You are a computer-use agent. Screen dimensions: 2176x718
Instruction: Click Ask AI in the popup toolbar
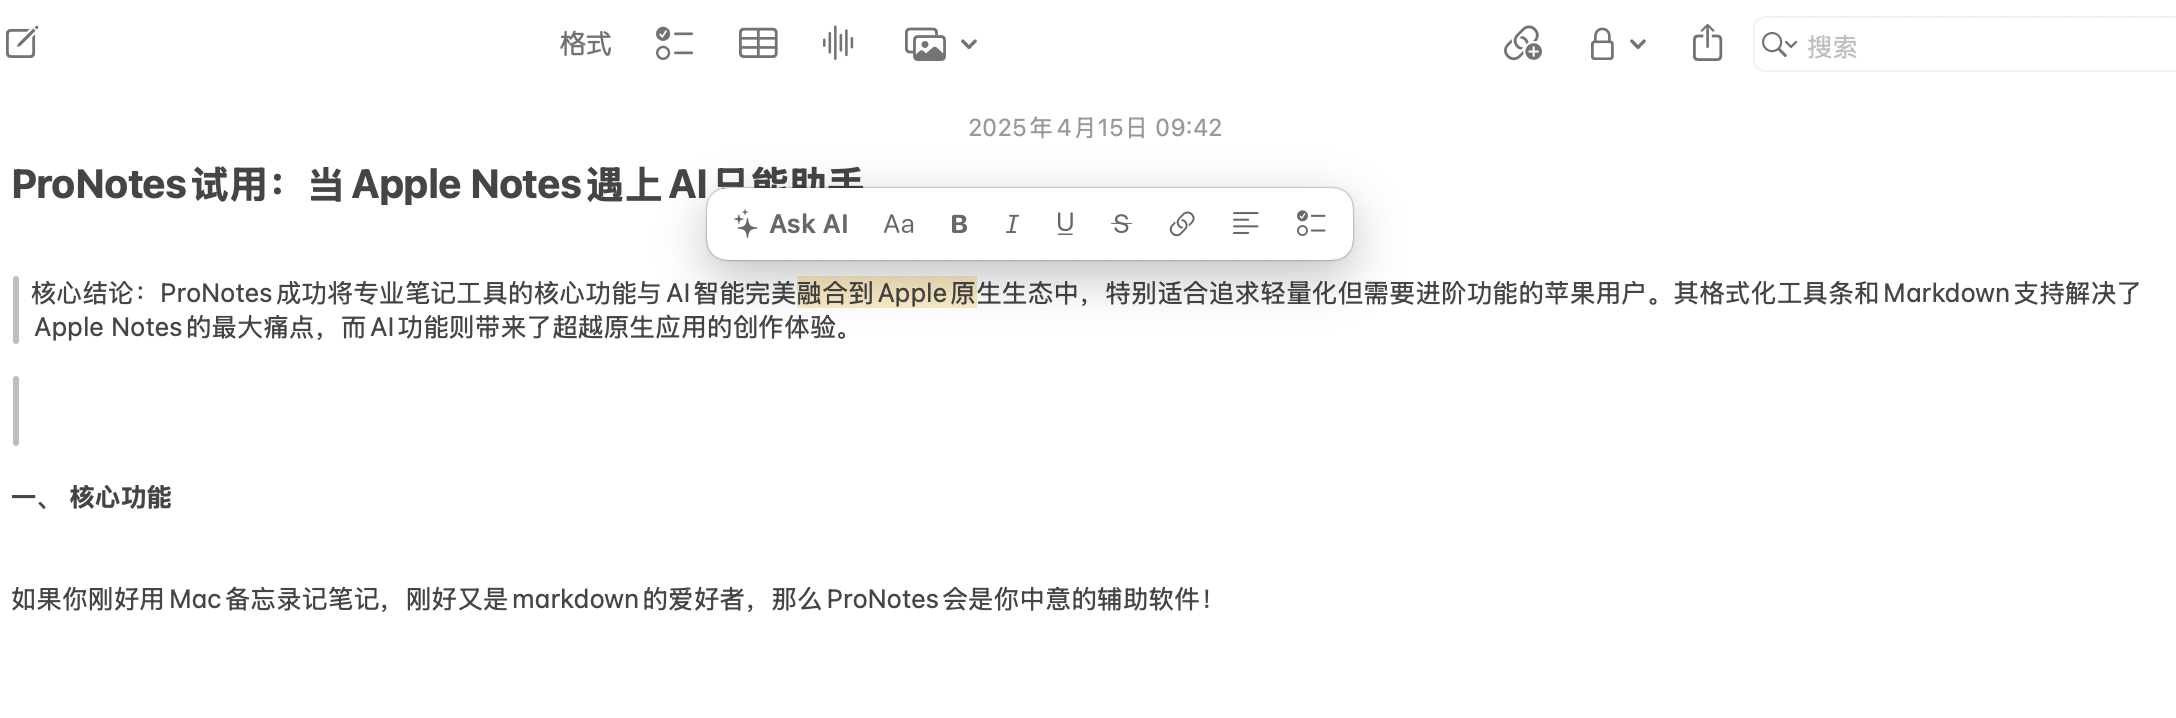click(x=791, y=224)
